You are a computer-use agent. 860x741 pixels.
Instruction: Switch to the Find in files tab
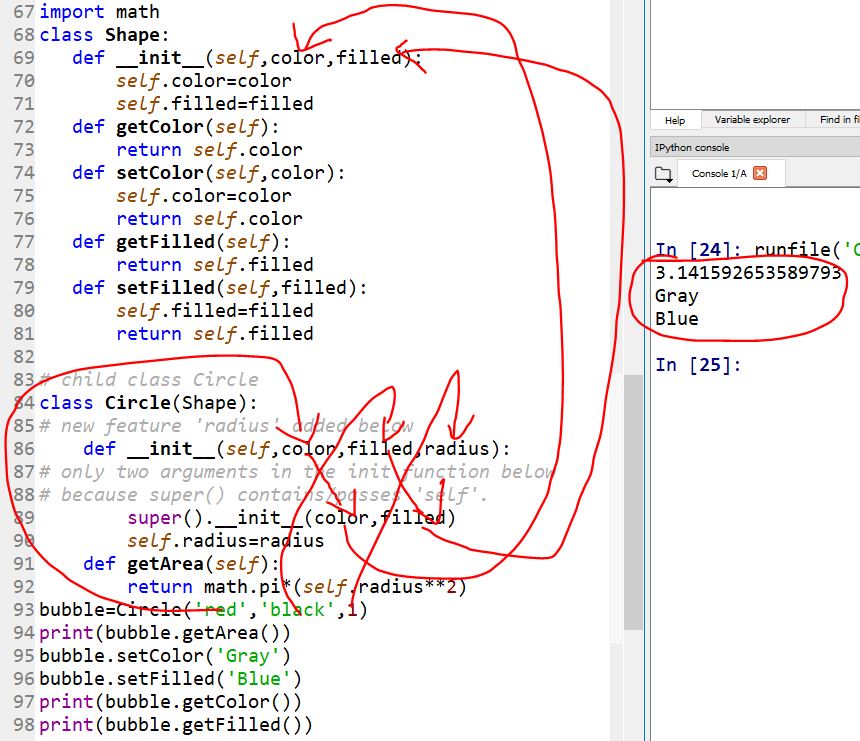(838, 120)
